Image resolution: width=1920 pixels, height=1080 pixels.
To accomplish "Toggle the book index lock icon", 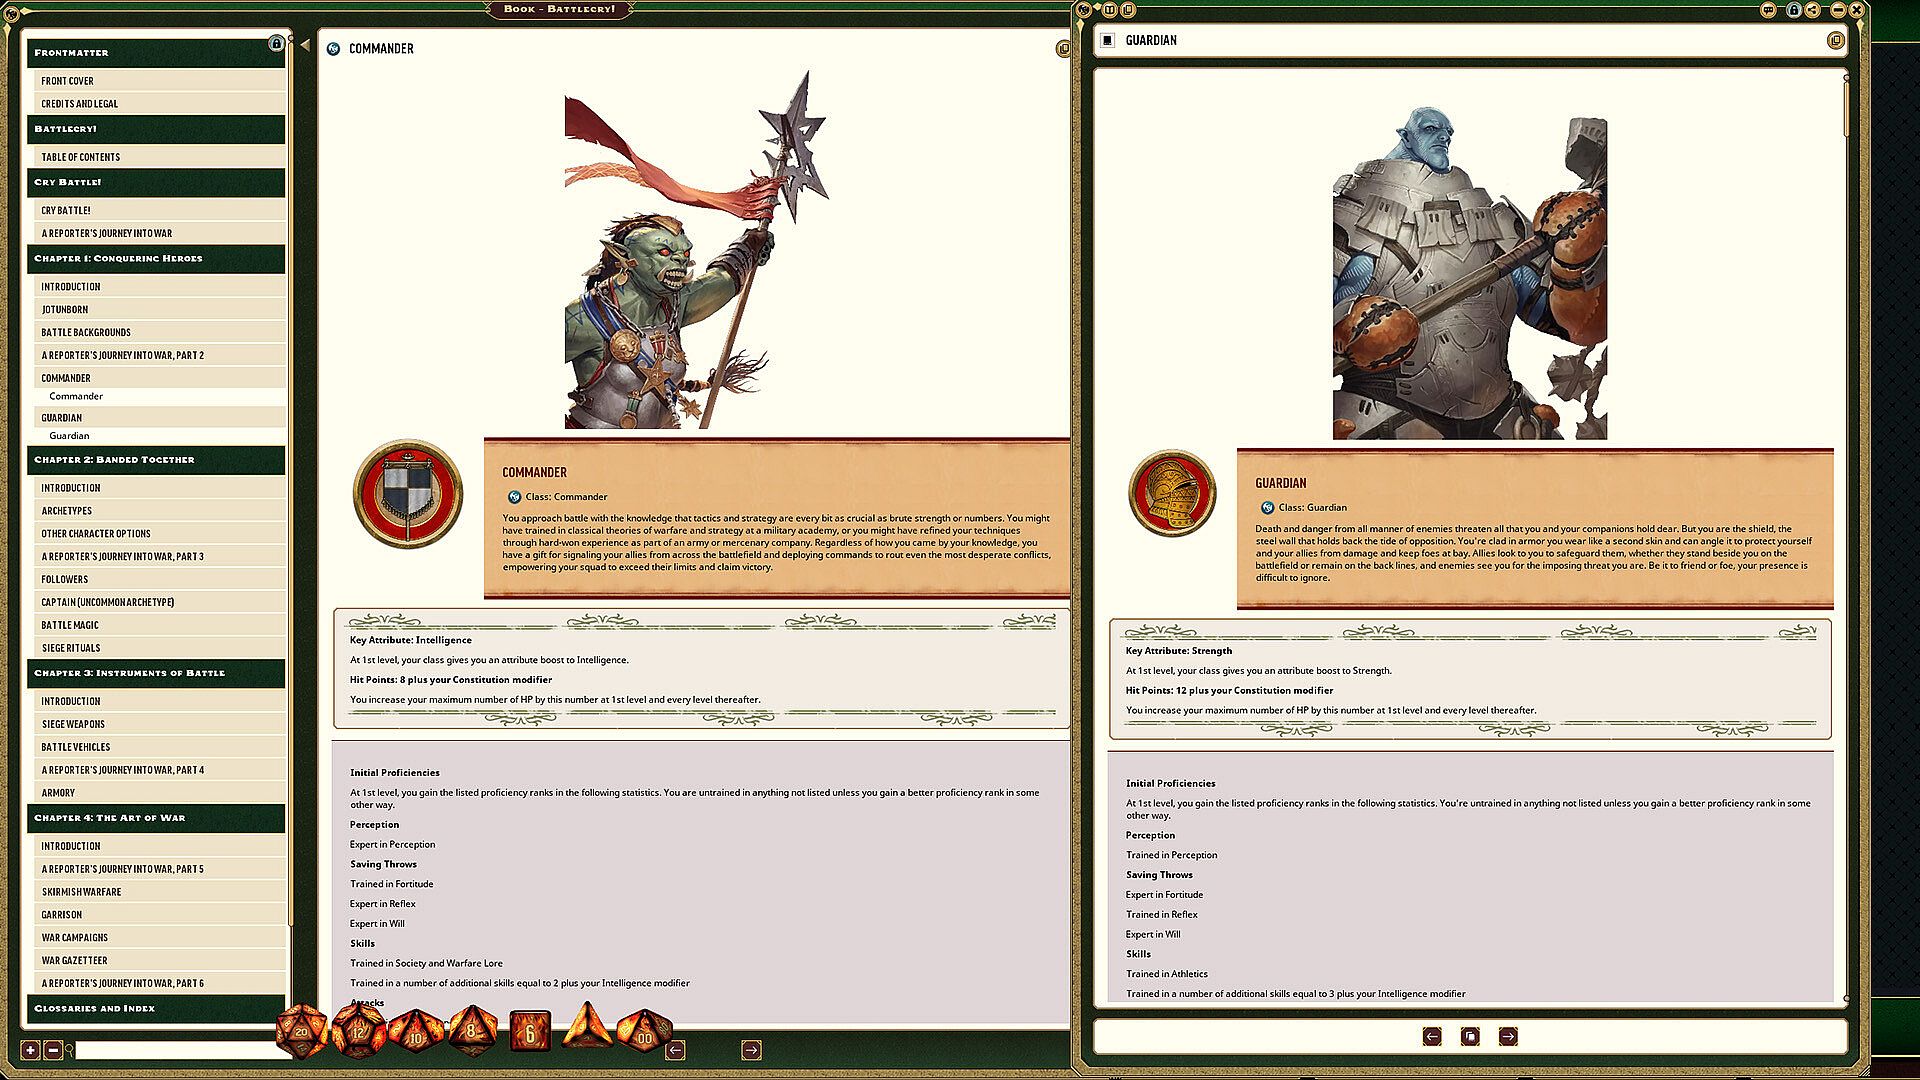I will [276, 44].
